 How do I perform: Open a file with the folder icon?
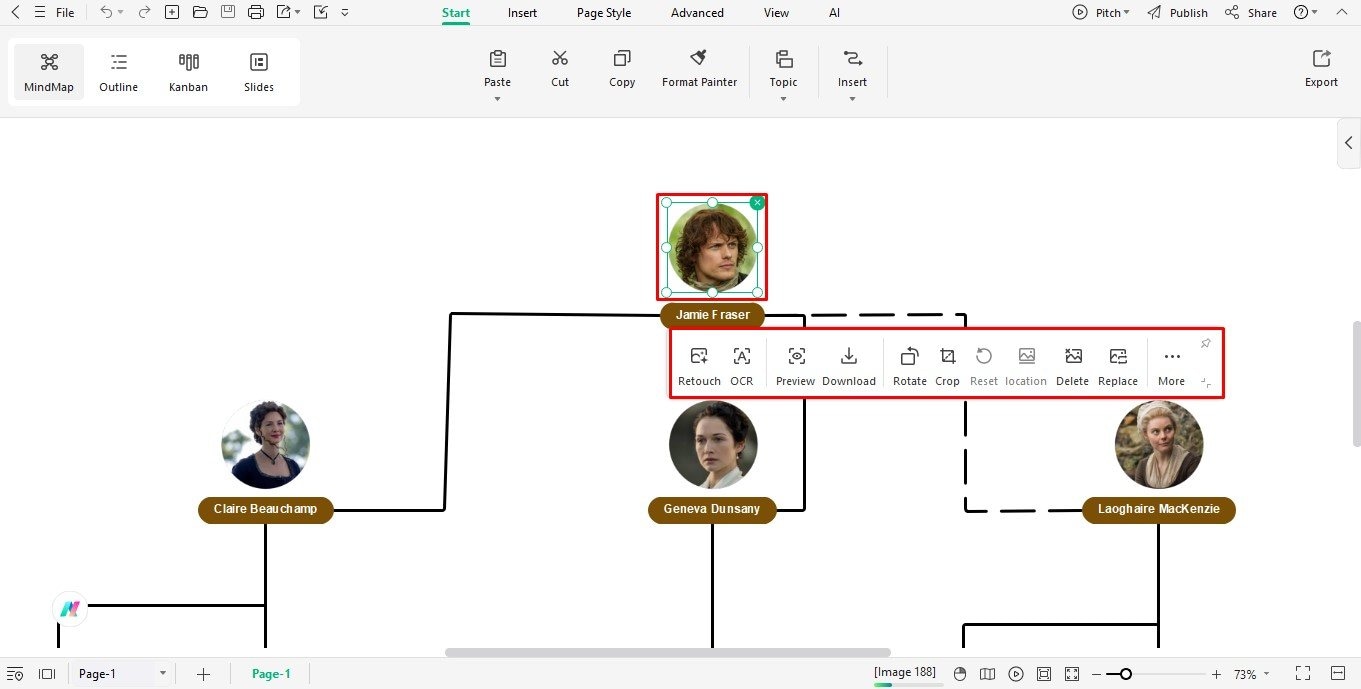pos(200,13)
